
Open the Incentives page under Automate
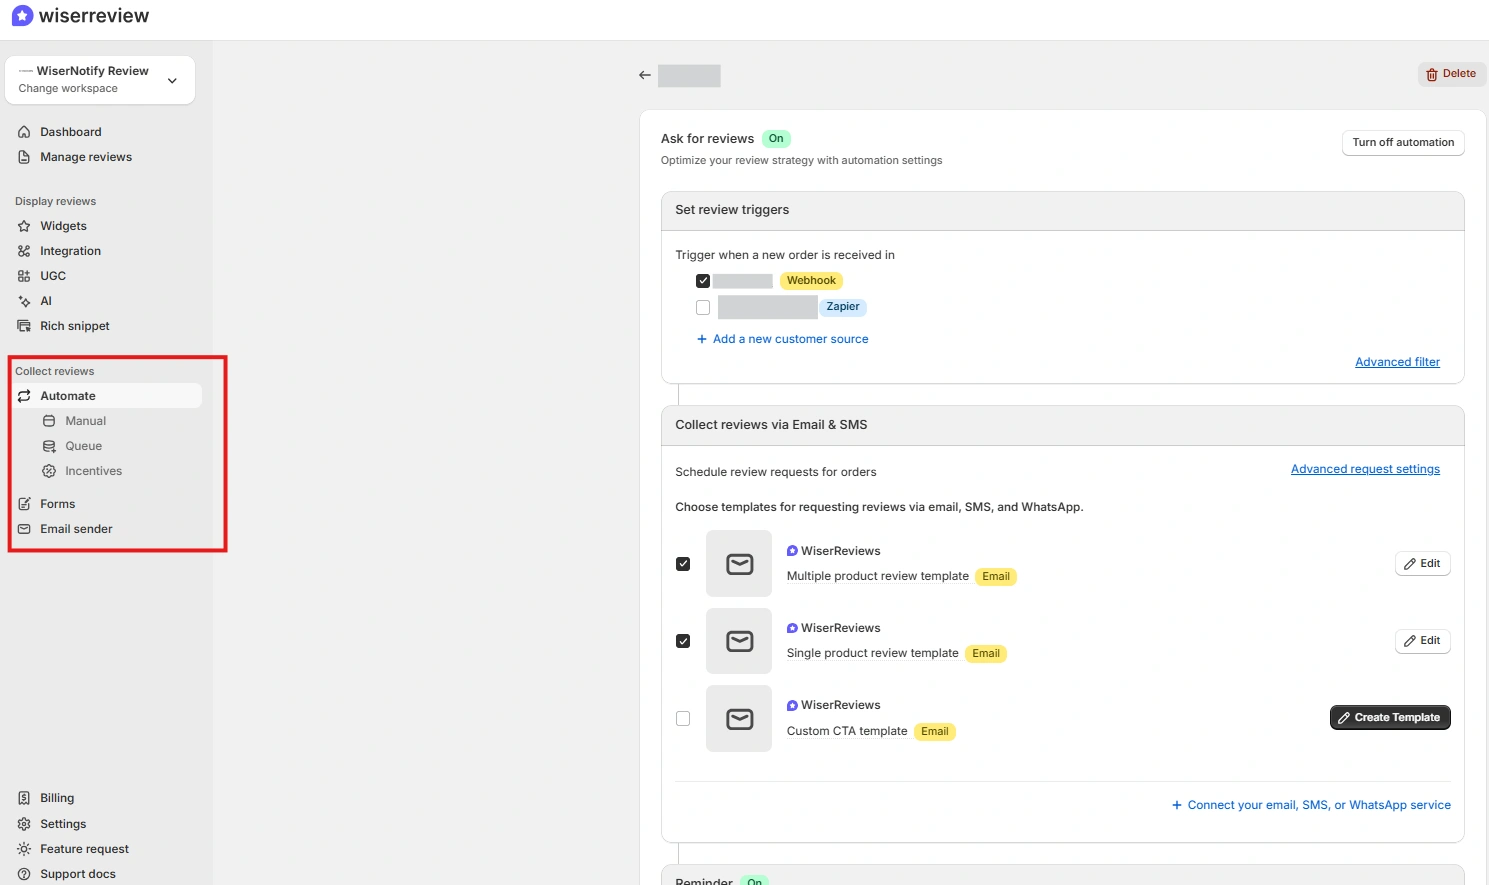pyautogui.click(x=91, y=470)
